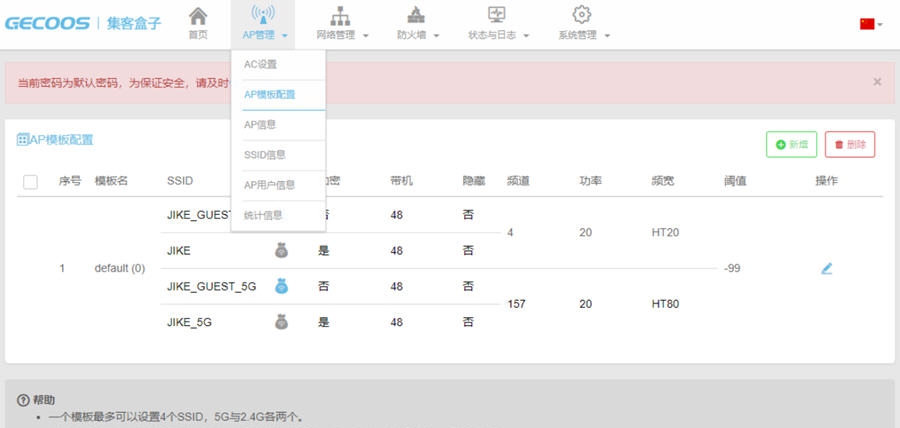Expand the 状态与日志 dropdown arrow
The image size is (900, 428).
click(526, 36)
